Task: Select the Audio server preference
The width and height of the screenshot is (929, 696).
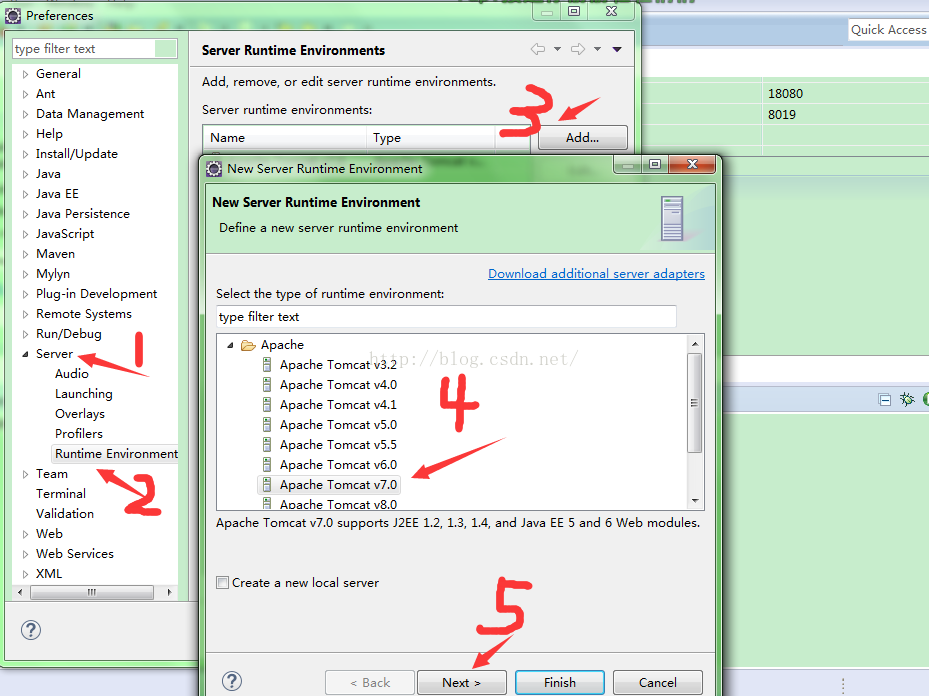Action: 72,374
